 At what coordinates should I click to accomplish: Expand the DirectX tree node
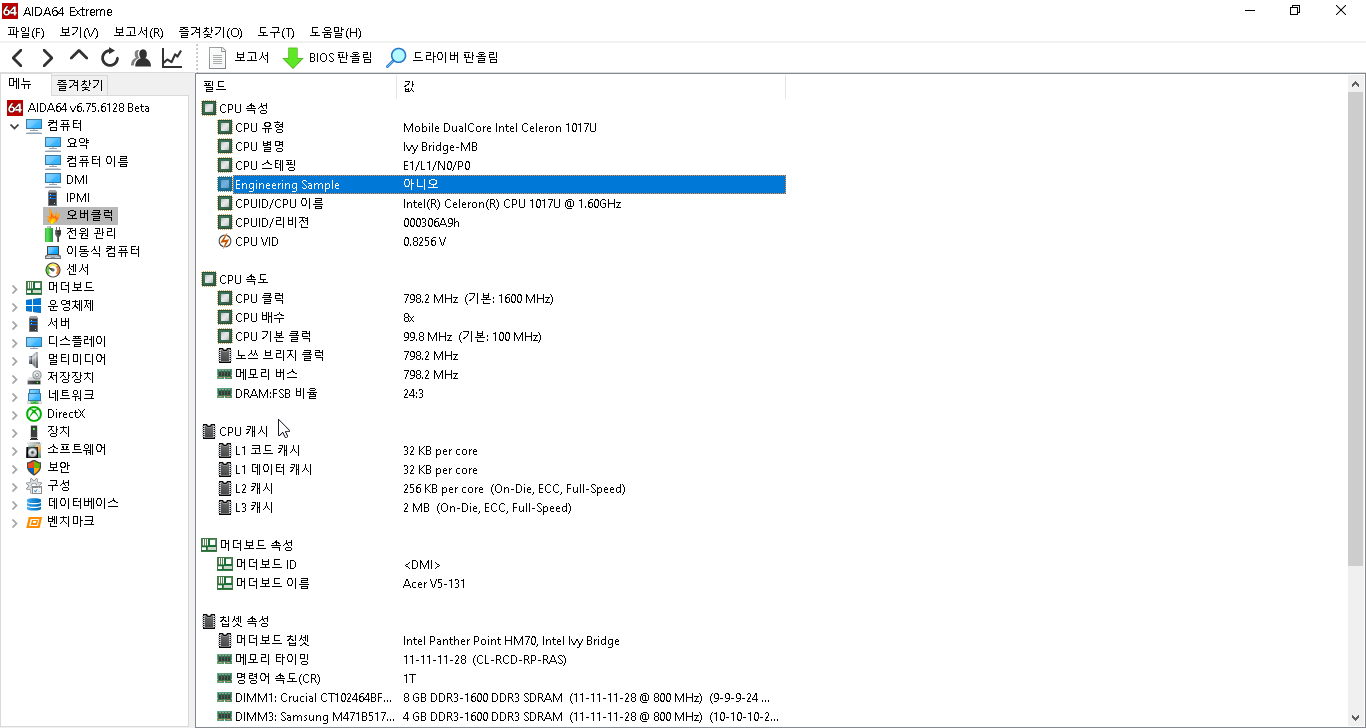(14, 414)
